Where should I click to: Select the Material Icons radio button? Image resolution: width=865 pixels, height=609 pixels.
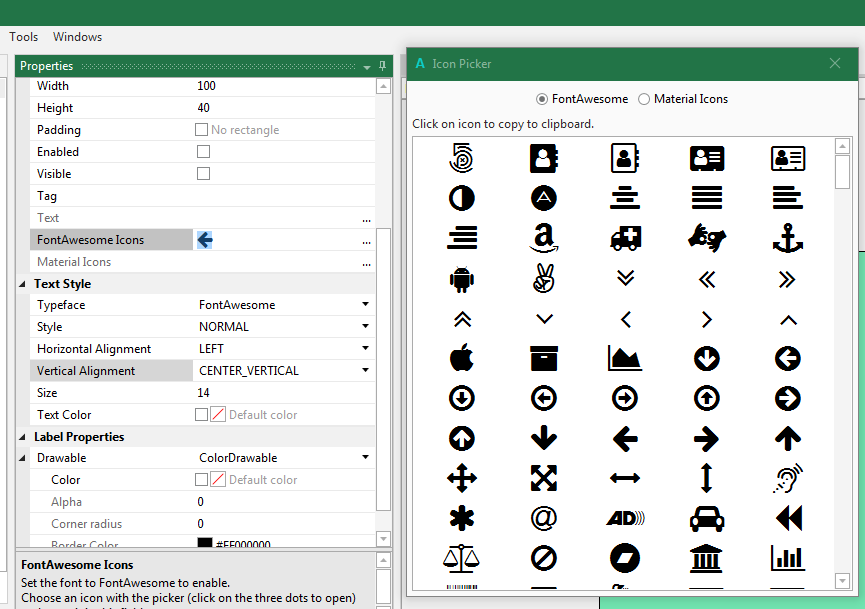tap(644, 99)
